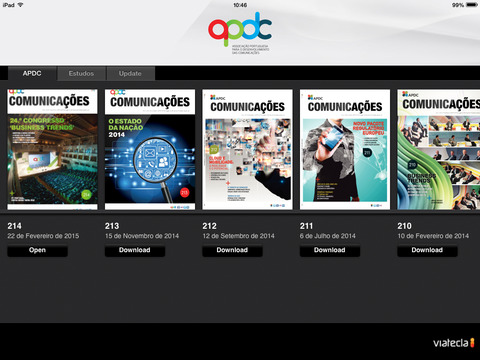
Task: Switch to the Estudos tab
Action: 82,73
